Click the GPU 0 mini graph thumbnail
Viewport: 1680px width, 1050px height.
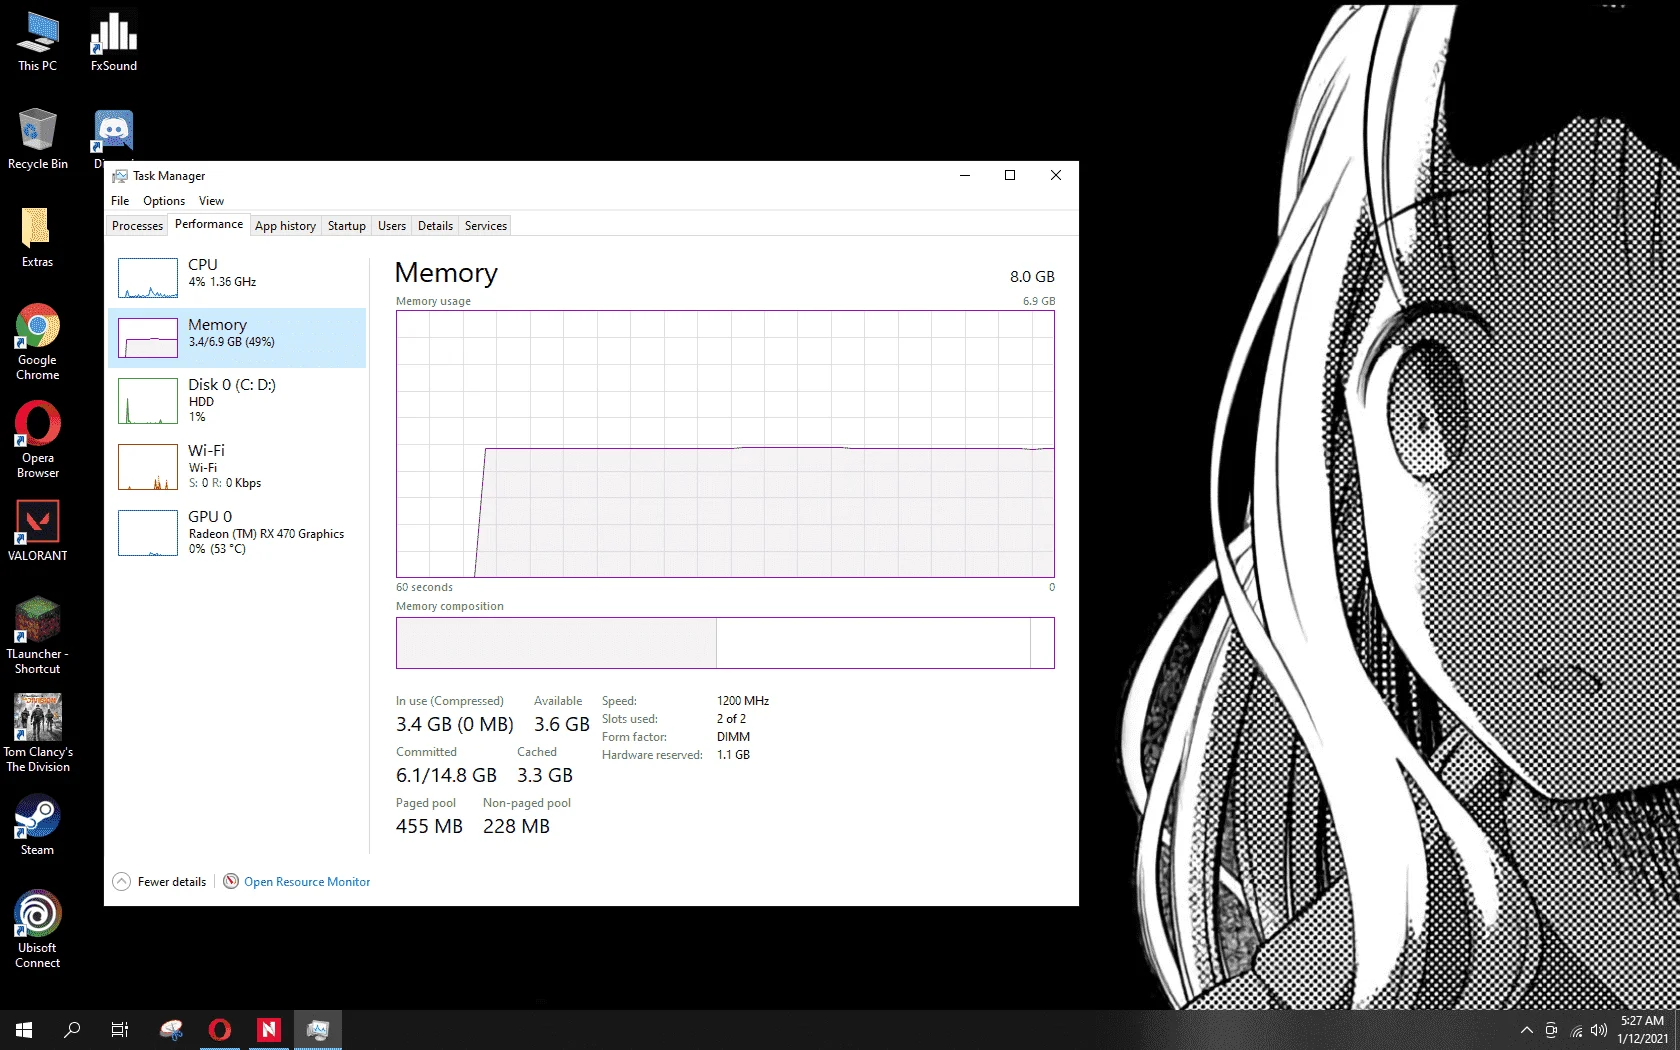coord(148,533)
